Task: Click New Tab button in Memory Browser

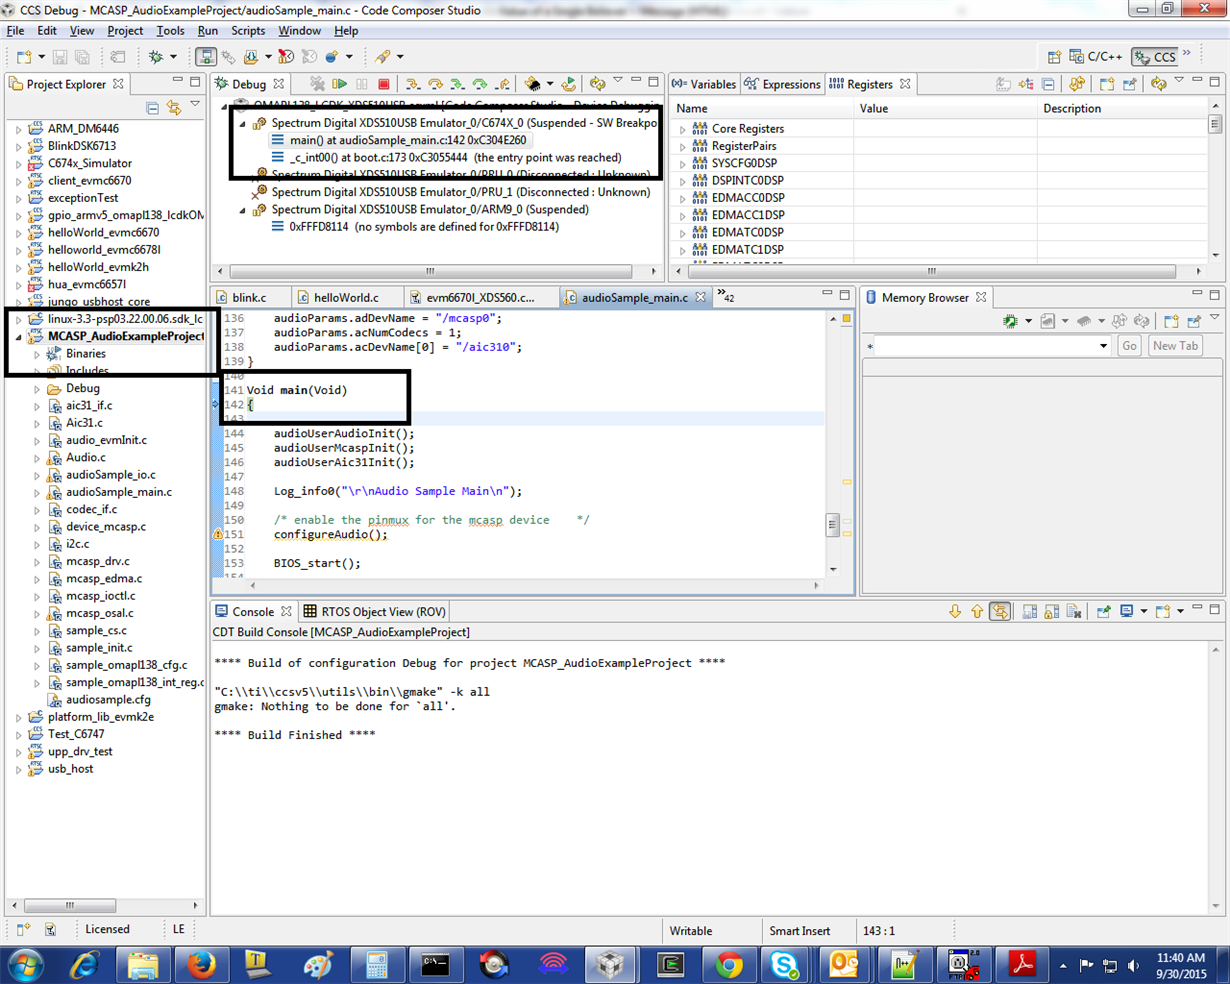Action: click(1175, 346)
